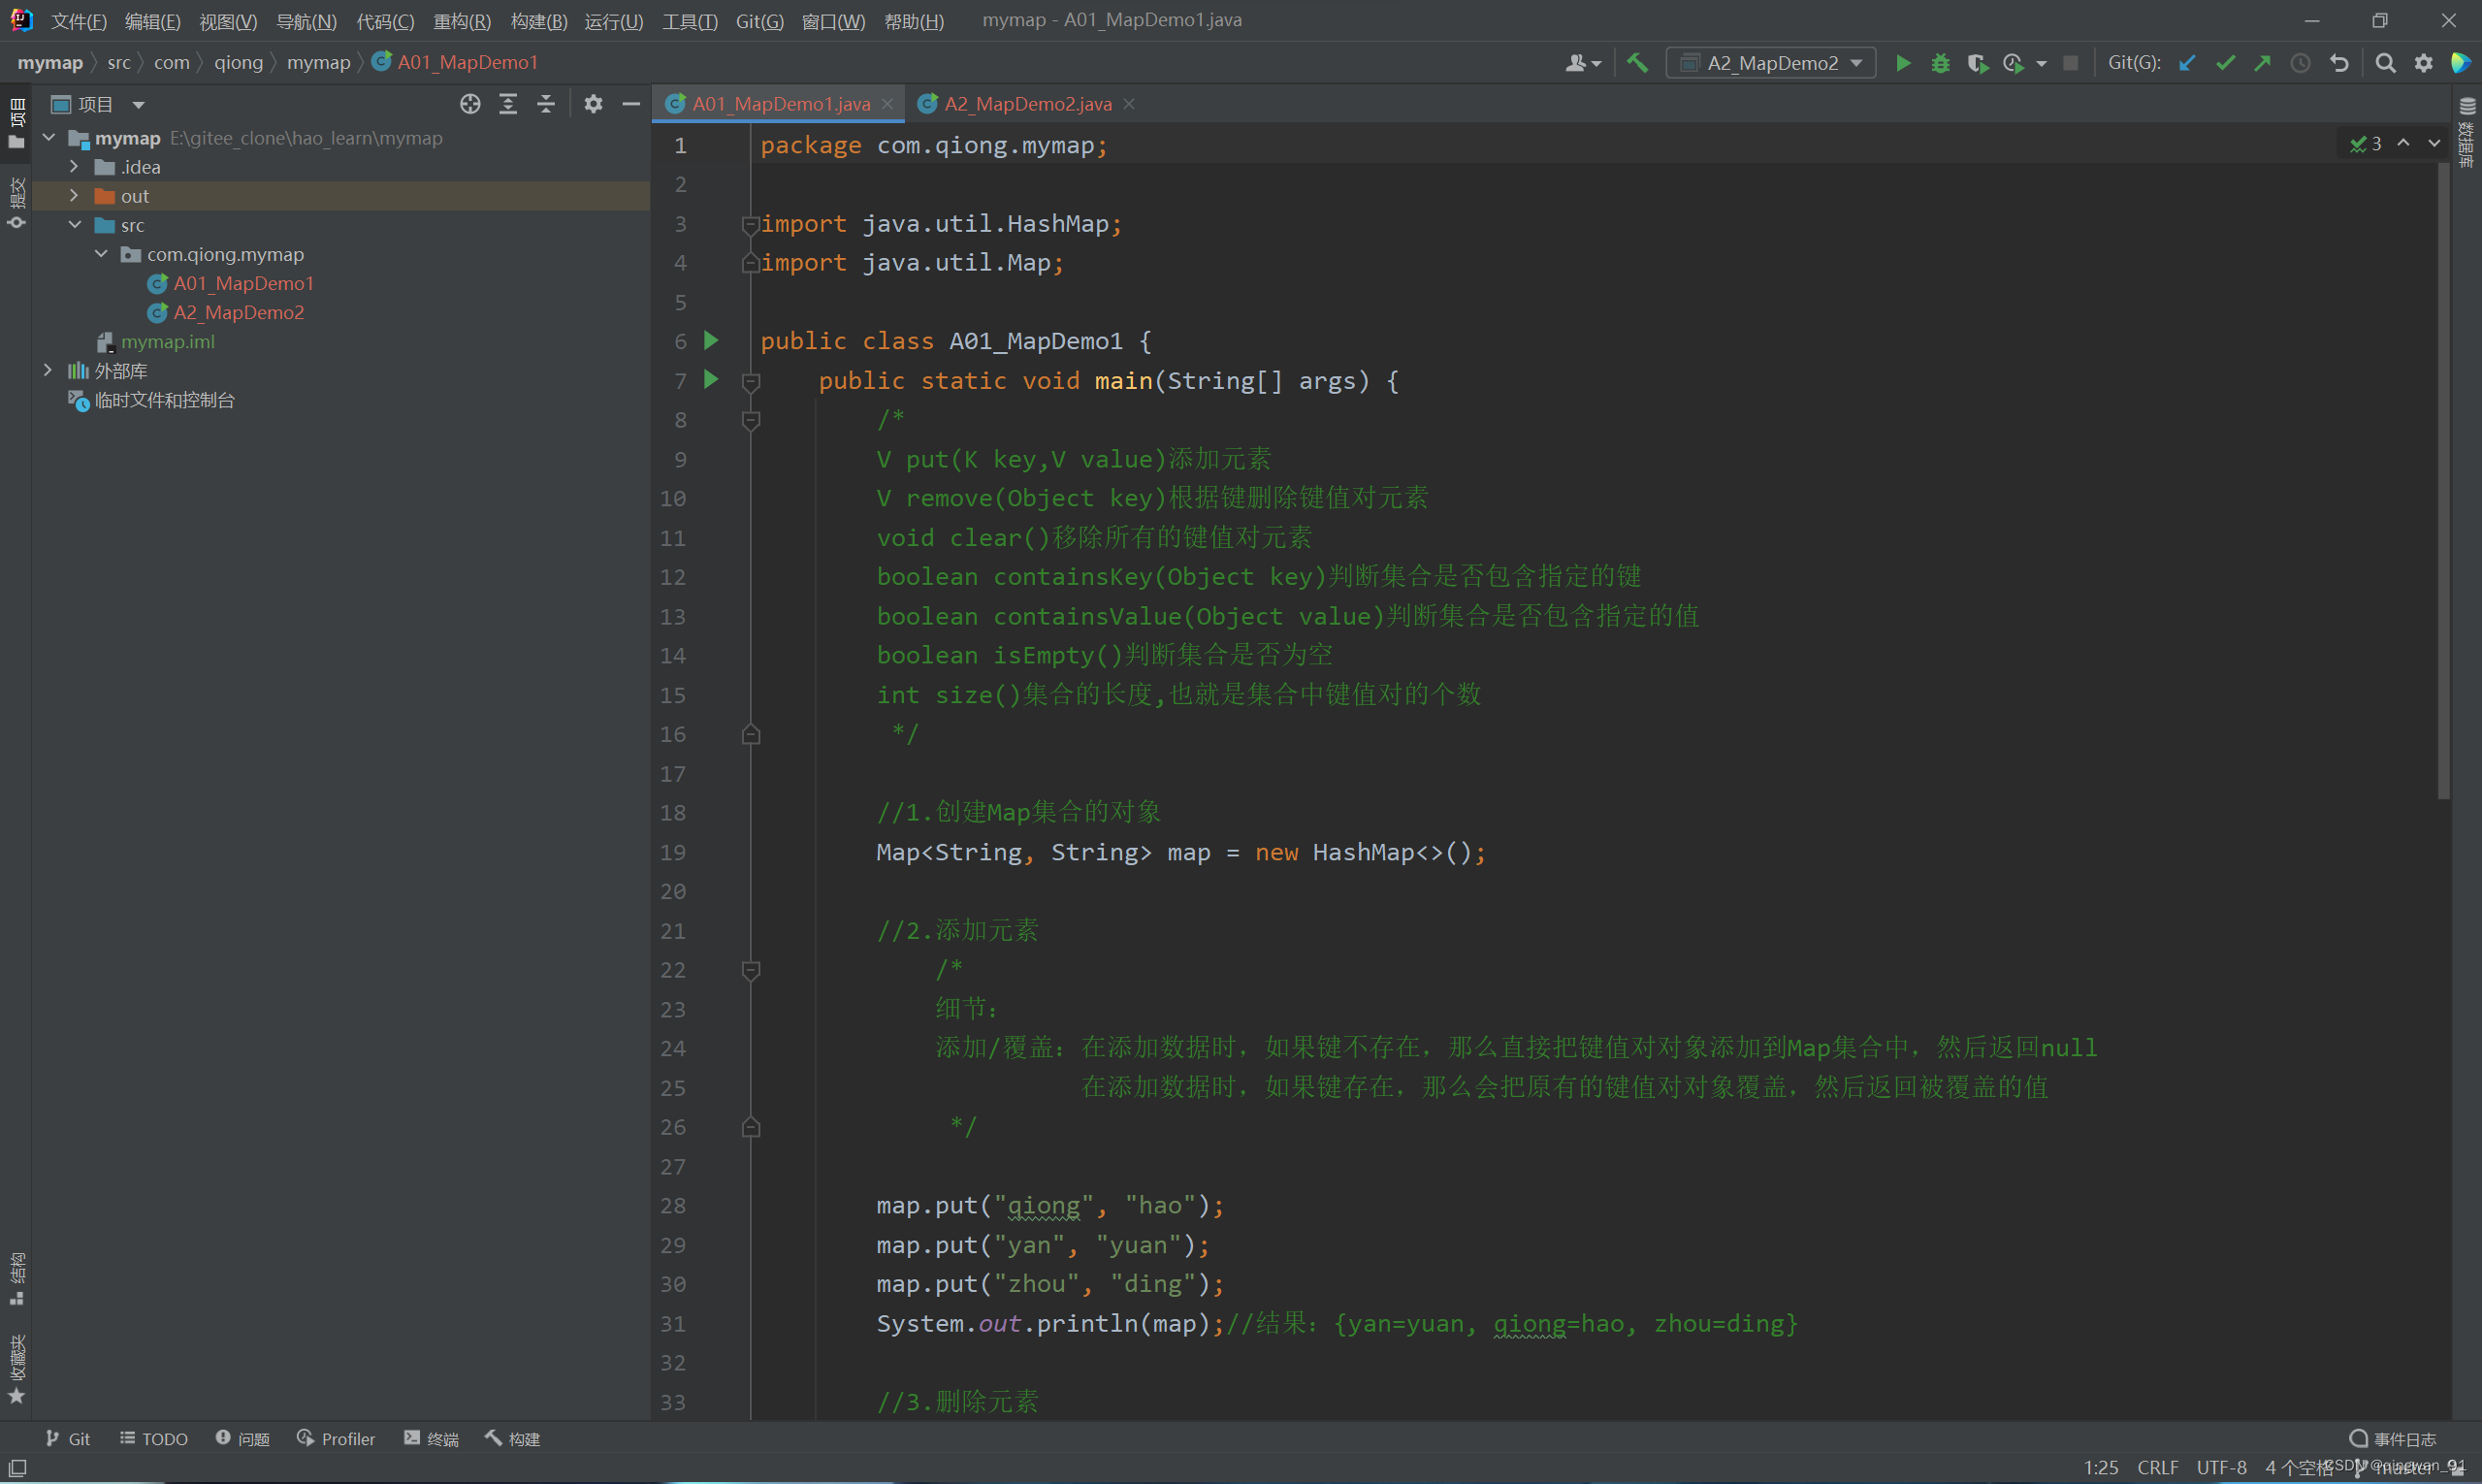Open the TODO tool window button
The height and width of the screenshot is (1484, 2482).
pyautogui.click(x=154, y=1438)
